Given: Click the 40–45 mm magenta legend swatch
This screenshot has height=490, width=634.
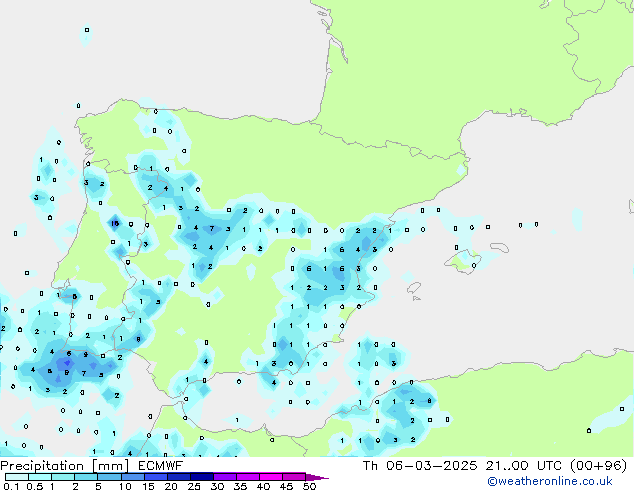Looking at the screenshot, I should click(x=271, y=477).
